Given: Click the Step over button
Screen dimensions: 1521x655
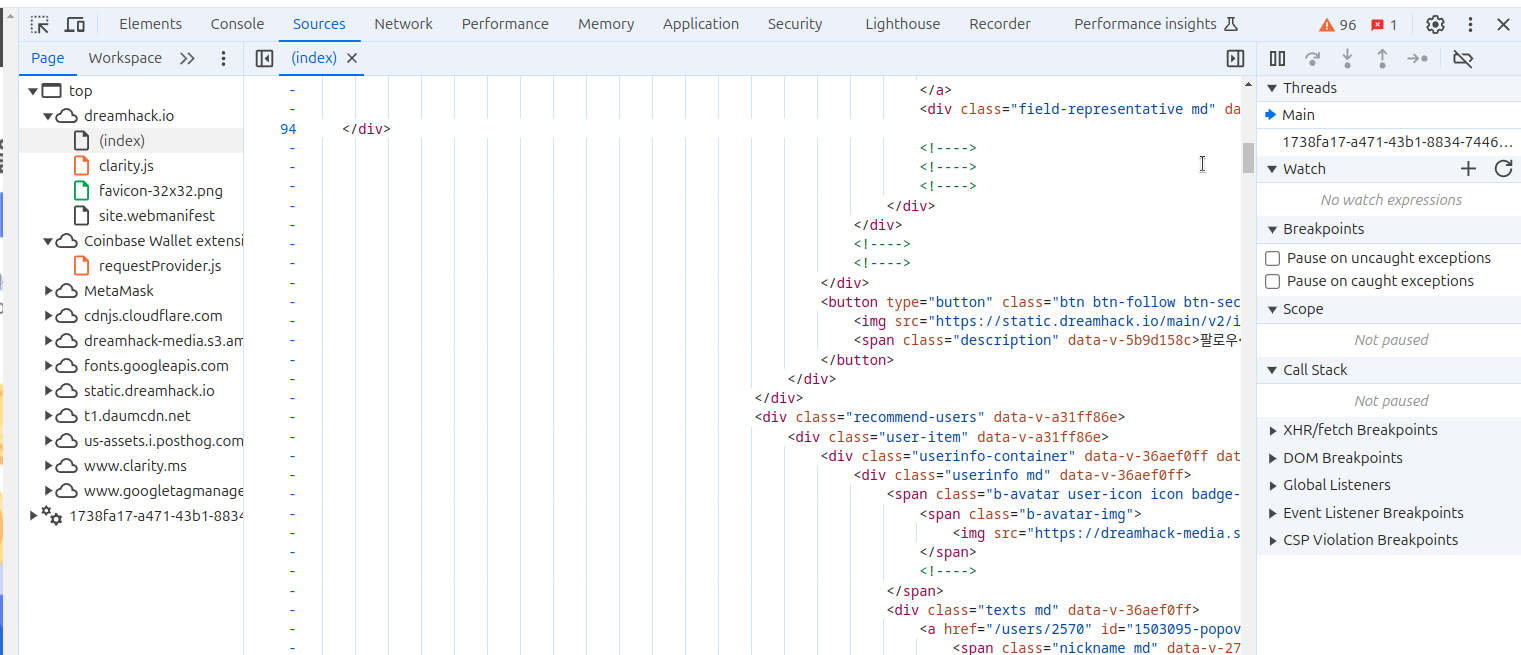Looking at the screenshot, I should tap(1312, 59).
